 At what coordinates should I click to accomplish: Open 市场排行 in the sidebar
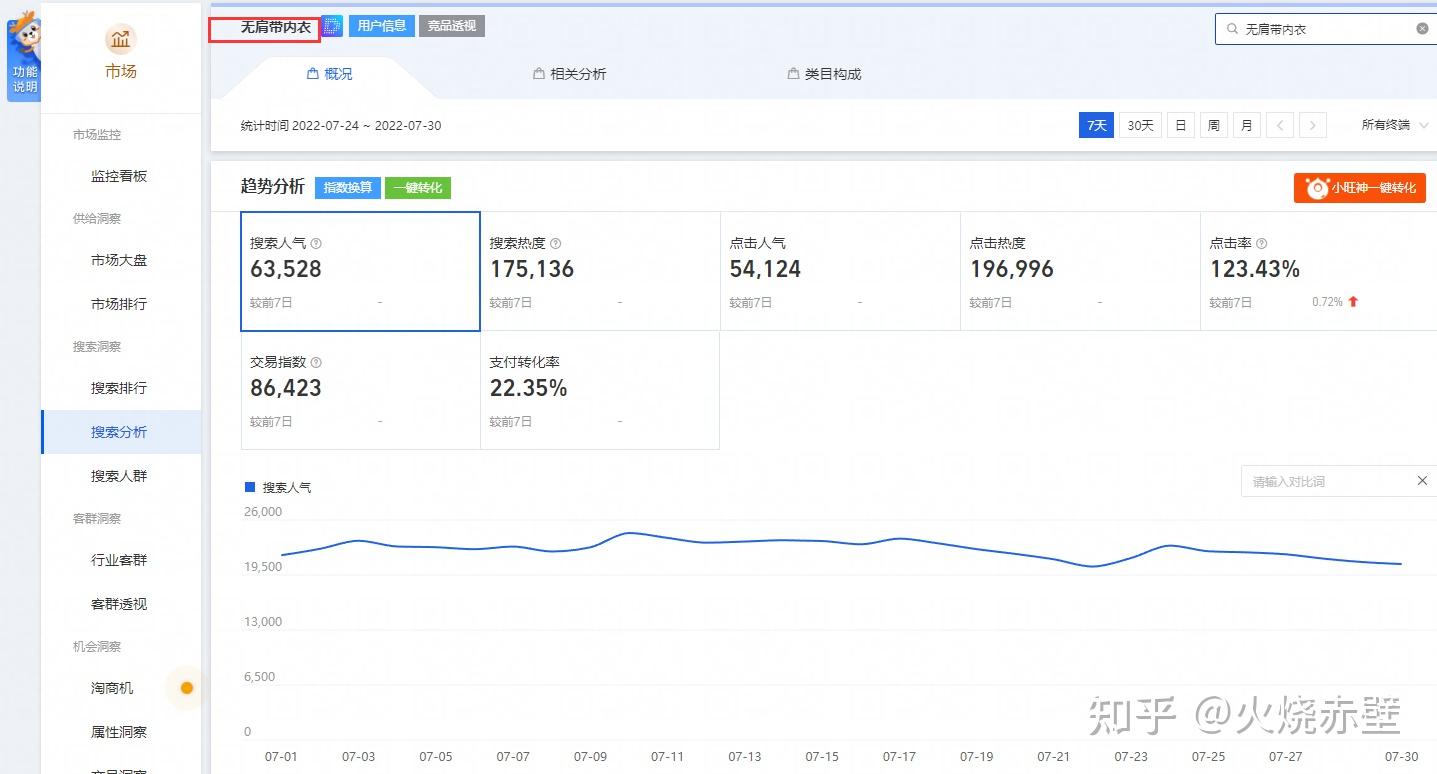tap(119, 304)
